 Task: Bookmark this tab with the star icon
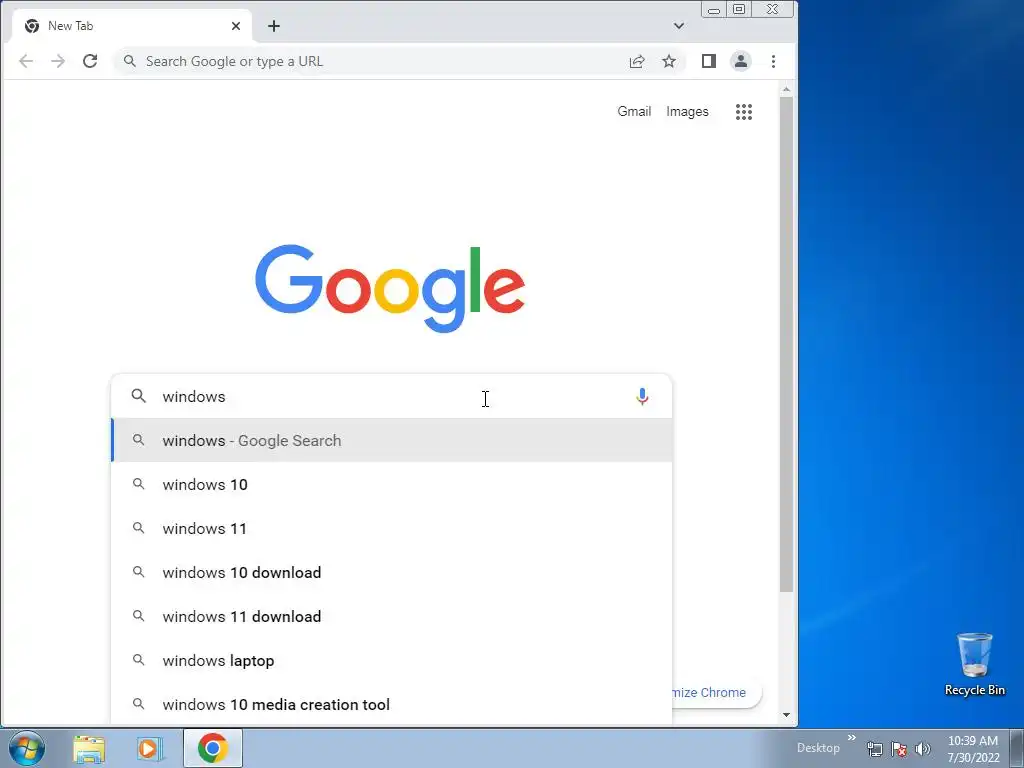coord(669,61)
